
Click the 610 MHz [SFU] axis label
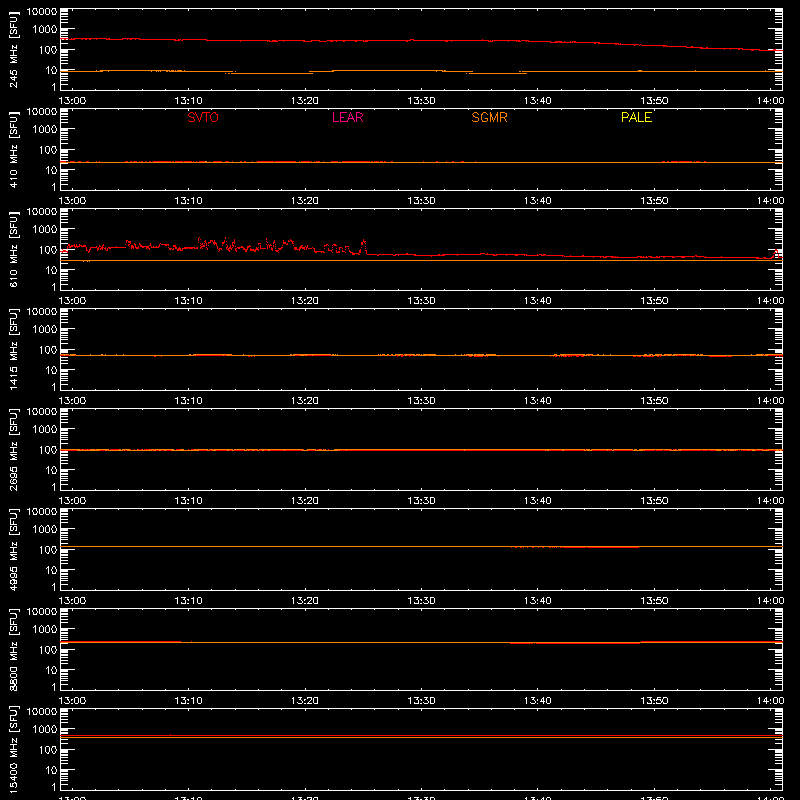(13, 249)
